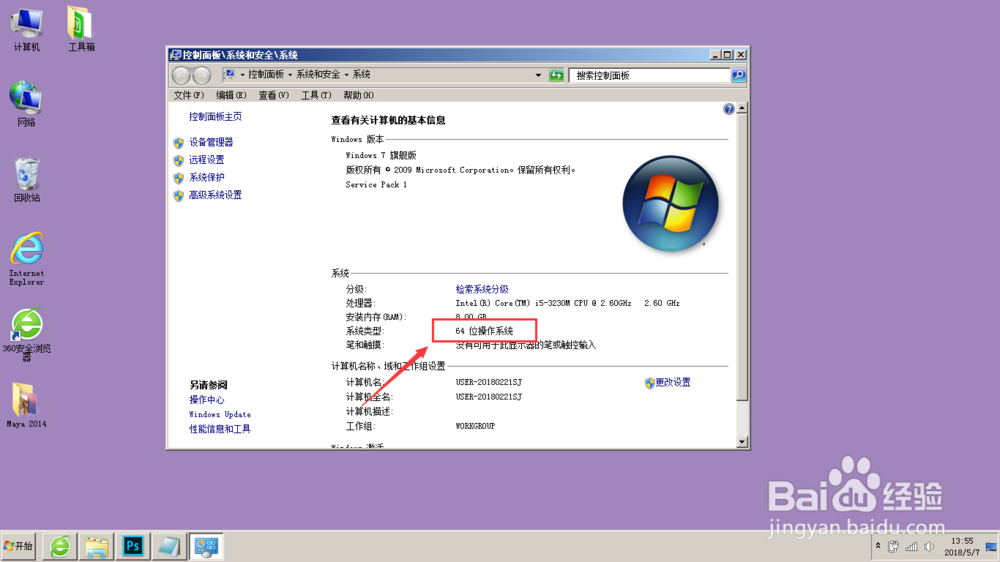Click the 检索系统分级 link
This screenshot has height=562, width=1000.
pos(482,289)
